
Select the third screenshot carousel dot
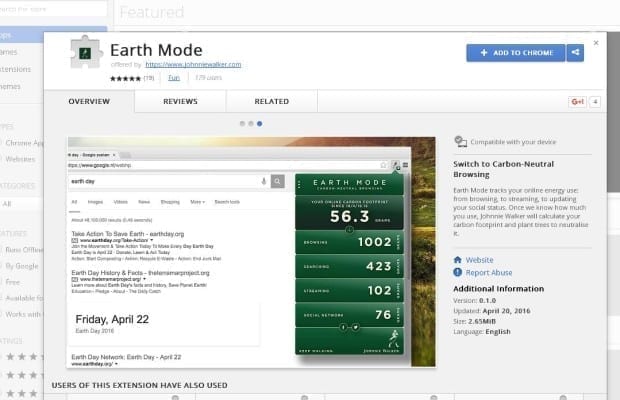tap(259, 124)
